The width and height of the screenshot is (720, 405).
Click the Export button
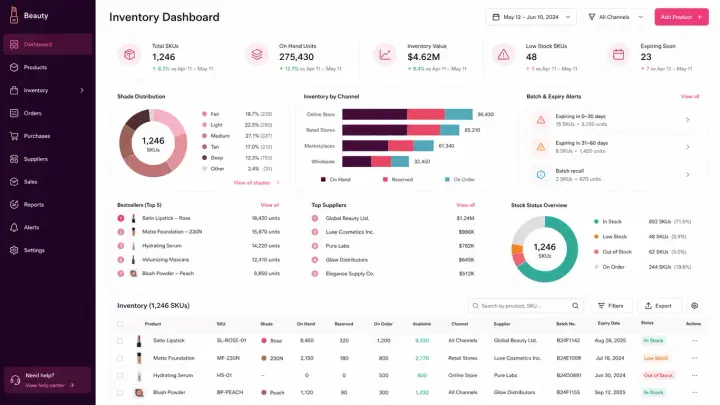pyautogui.click(x=658, y=306)
